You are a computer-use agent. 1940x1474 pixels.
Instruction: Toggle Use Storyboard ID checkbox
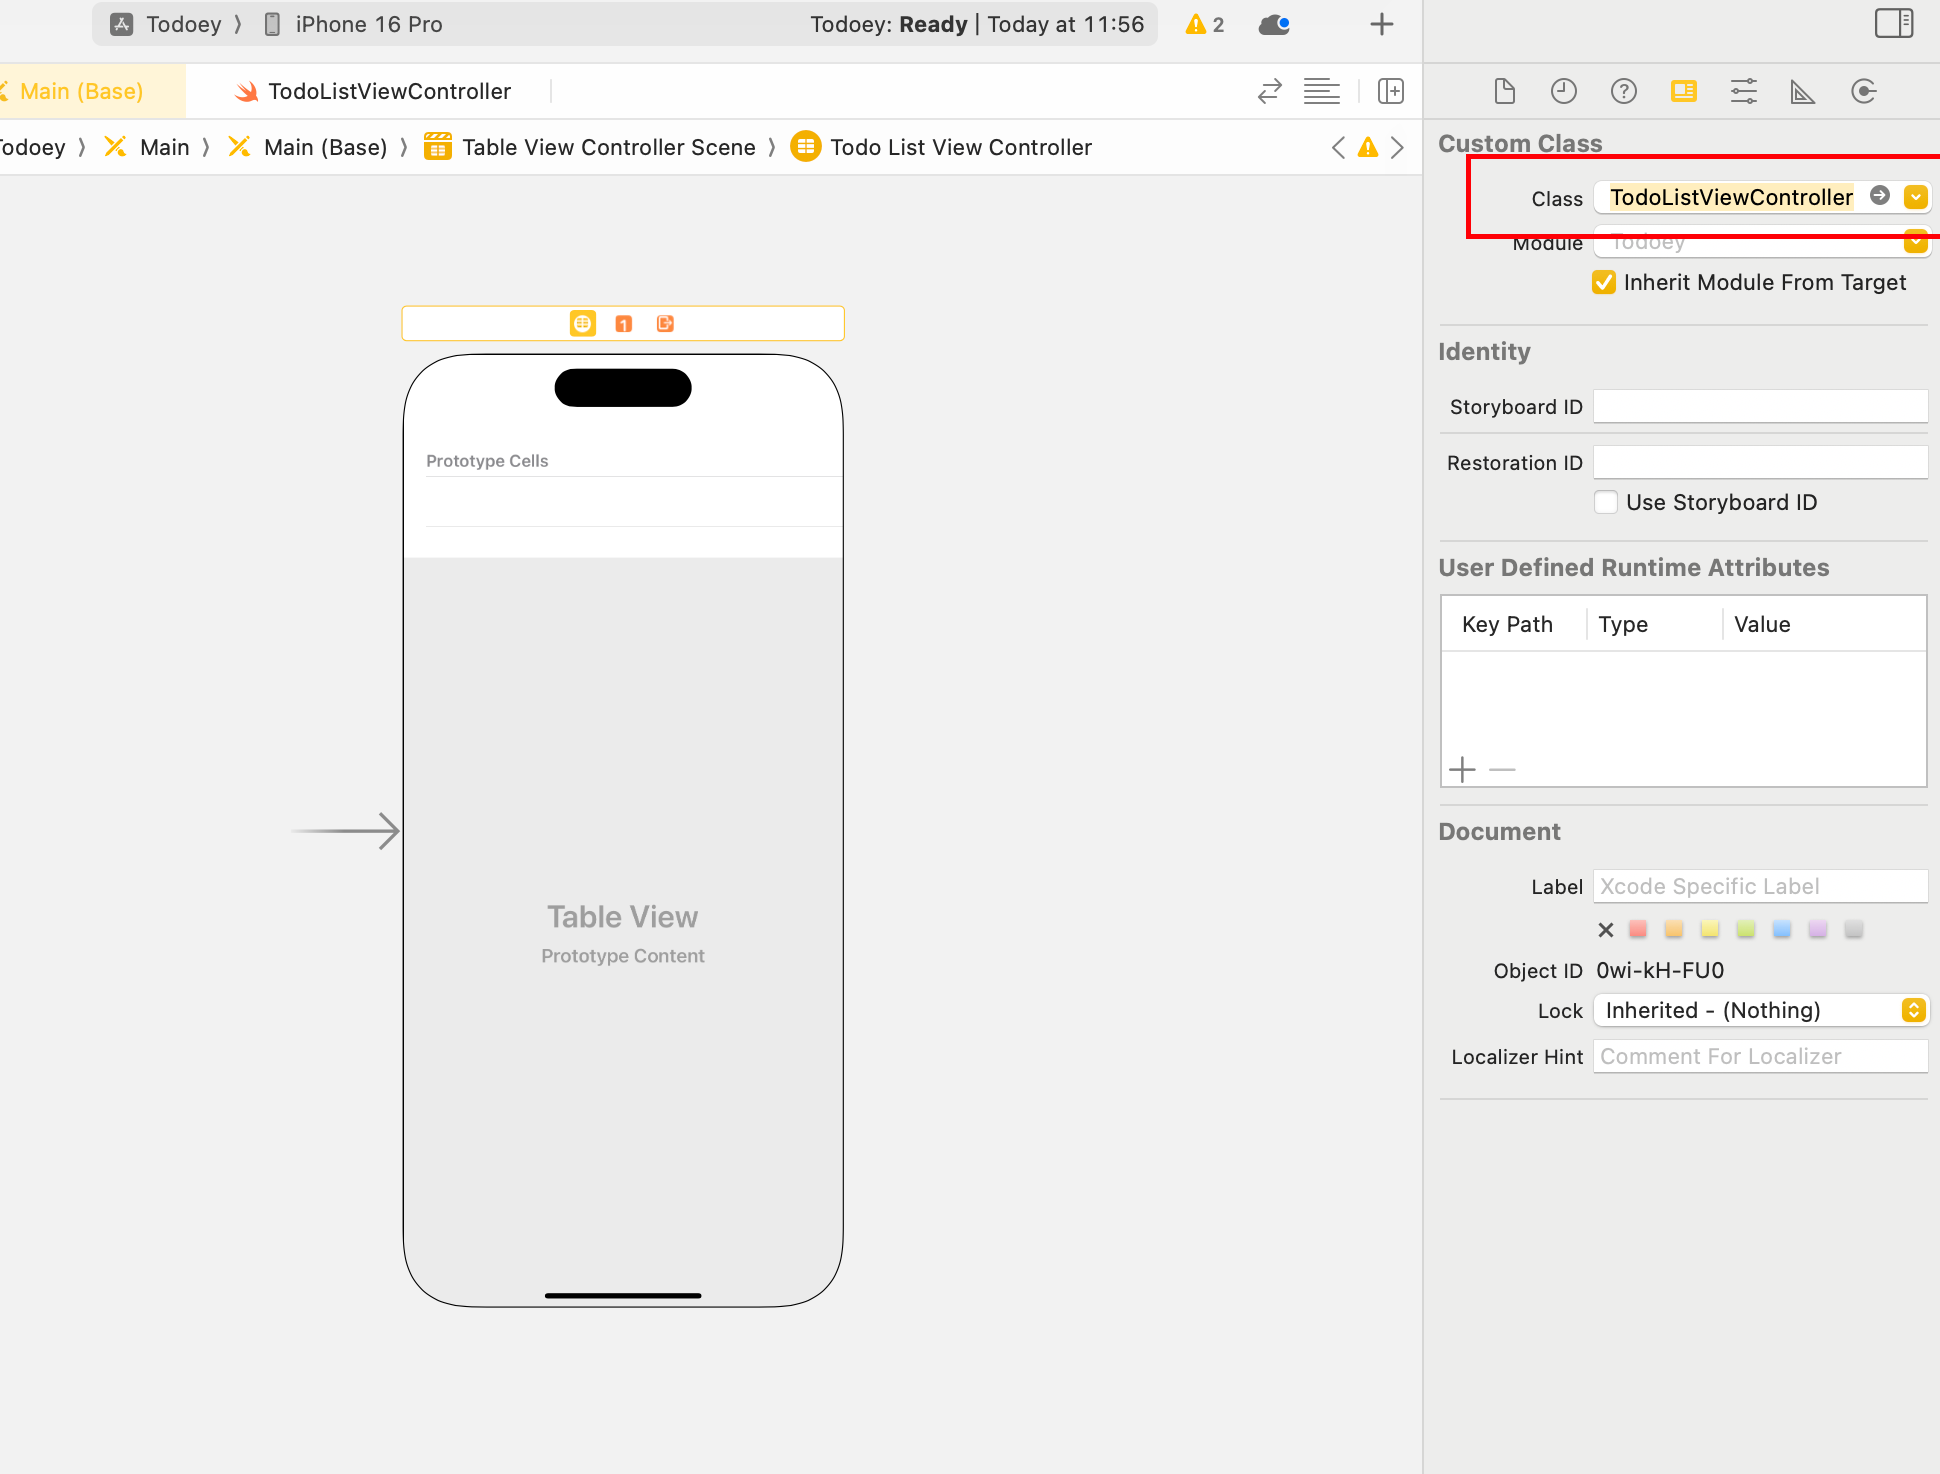[x=1606, y=502]
